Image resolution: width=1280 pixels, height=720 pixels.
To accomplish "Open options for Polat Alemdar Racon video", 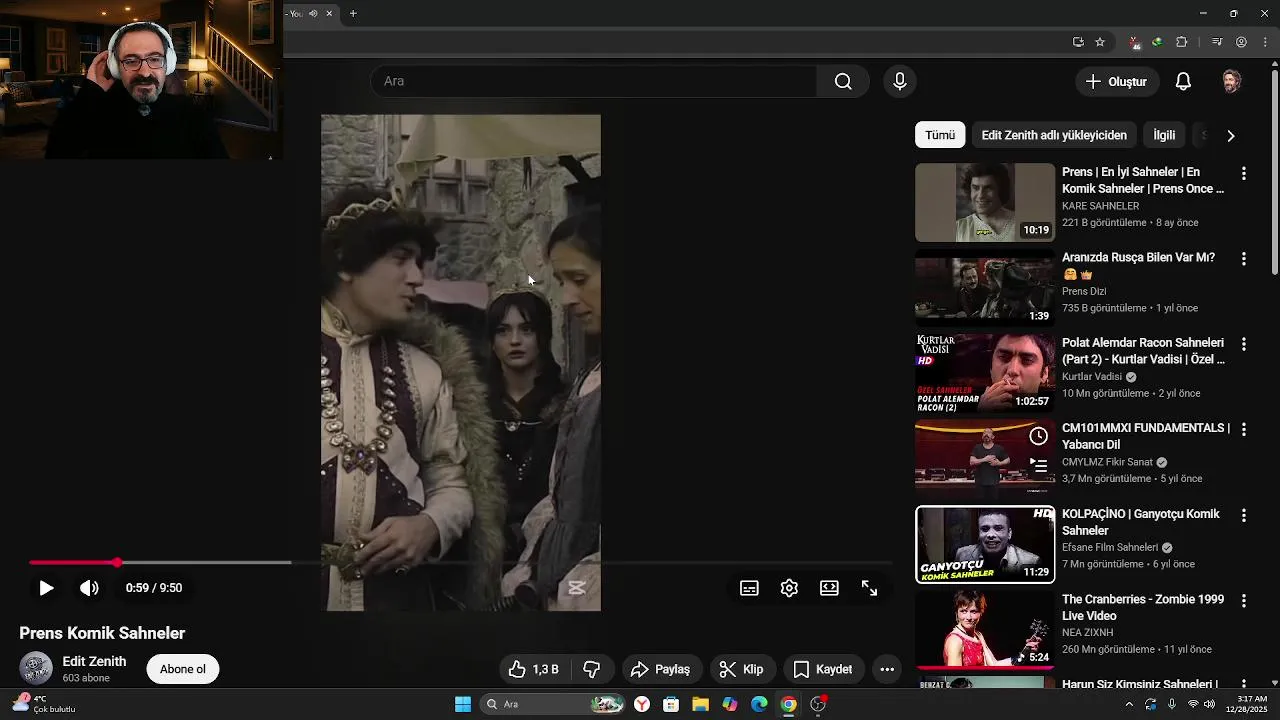I will pyautogui.click(x=1244, y=344).
